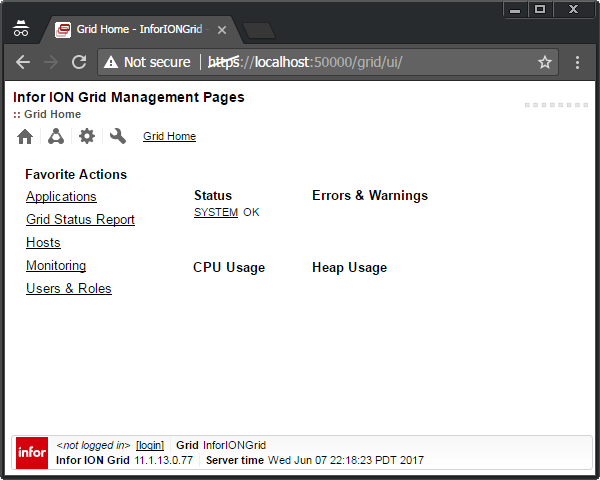Go to the Hosts page
Viewport: 600px width, 480px height.
(x=43, y=243)
